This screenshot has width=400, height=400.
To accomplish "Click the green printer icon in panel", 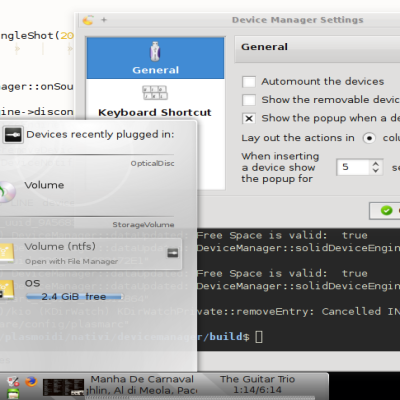I will coord(13,394).
